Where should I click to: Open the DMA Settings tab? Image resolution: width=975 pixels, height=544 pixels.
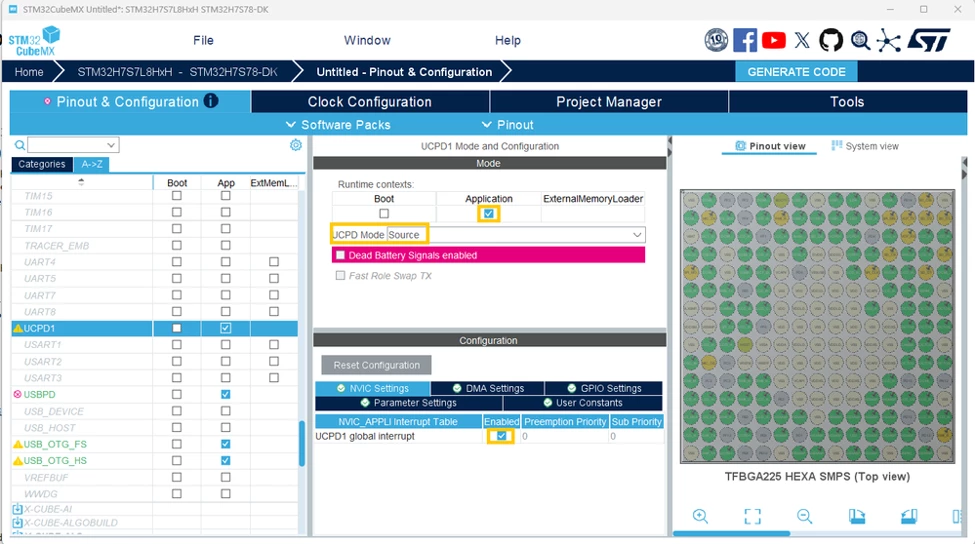(488, 388)
